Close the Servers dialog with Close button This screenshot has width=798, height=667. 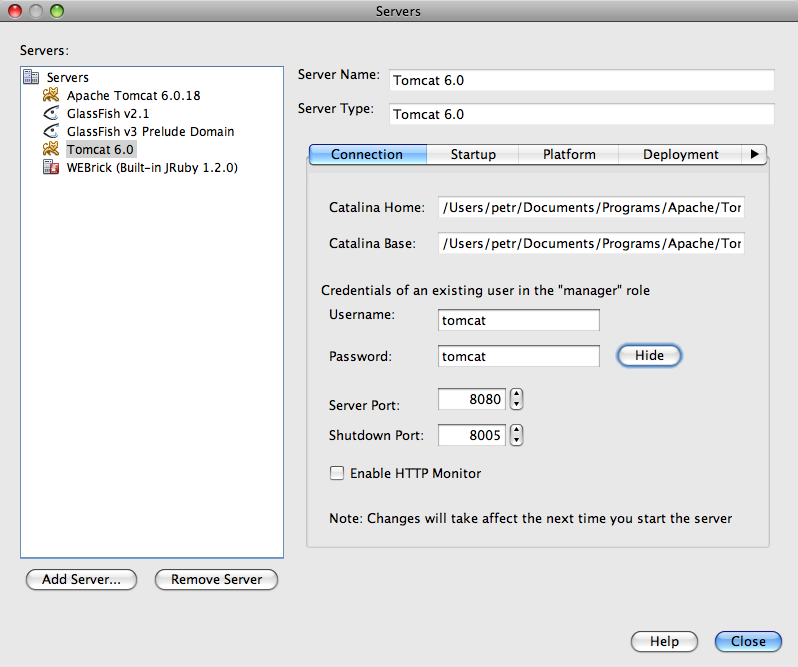point(748,642)
